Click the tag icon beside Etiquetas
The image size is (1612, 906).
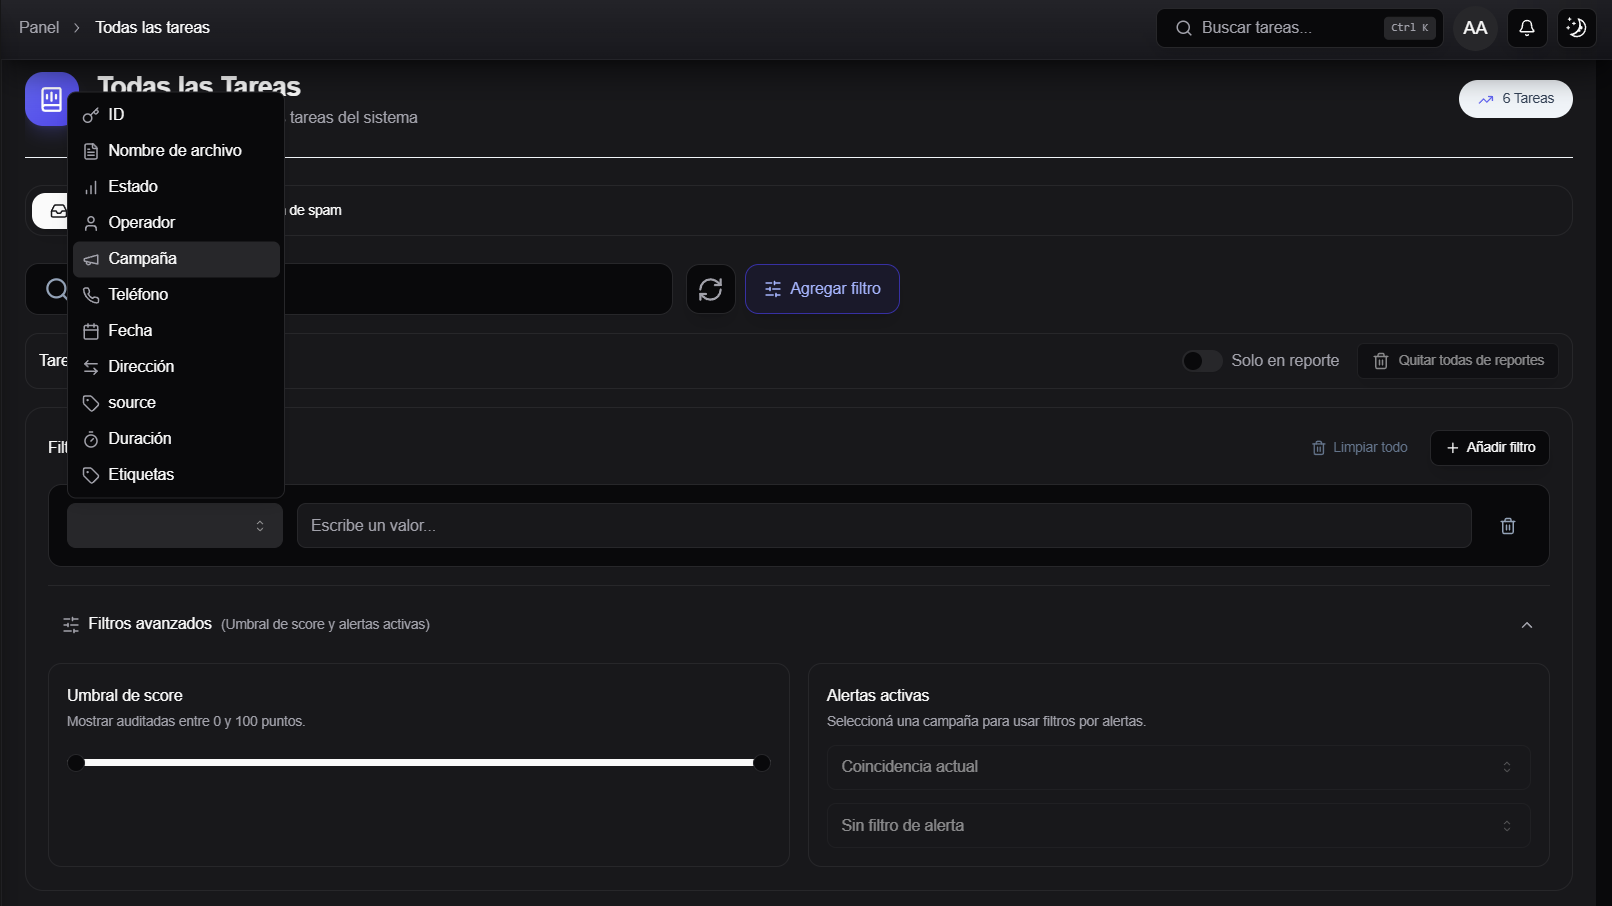91,475
